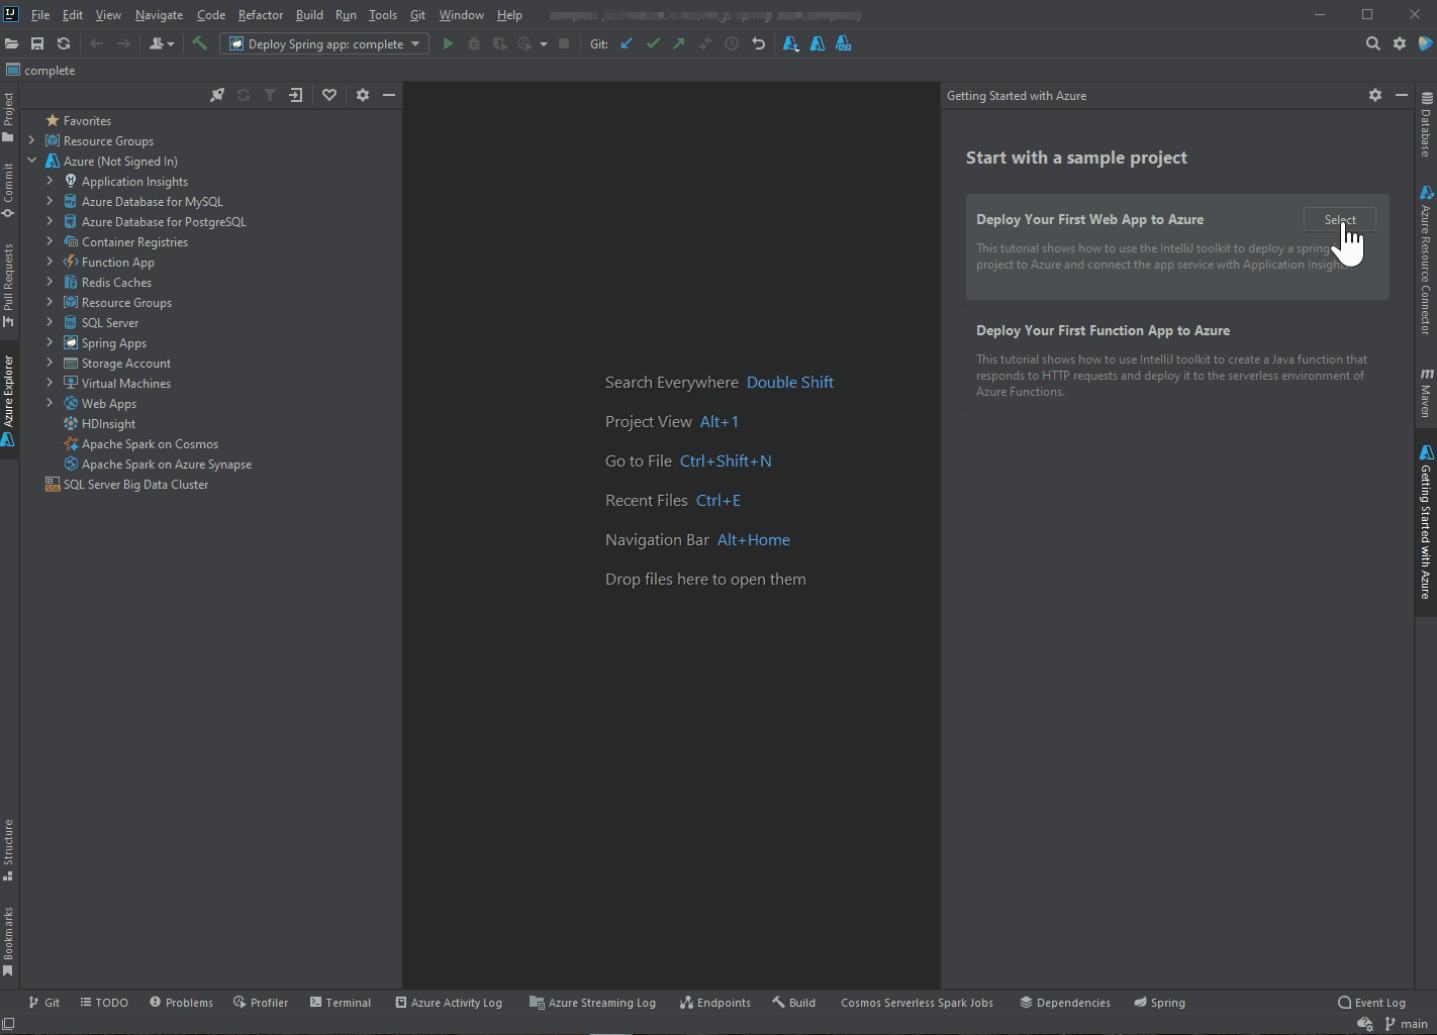Click the last Azure icon in toolbar
The height and width of the screenshot is (1035, 1437).
point(843,44)
